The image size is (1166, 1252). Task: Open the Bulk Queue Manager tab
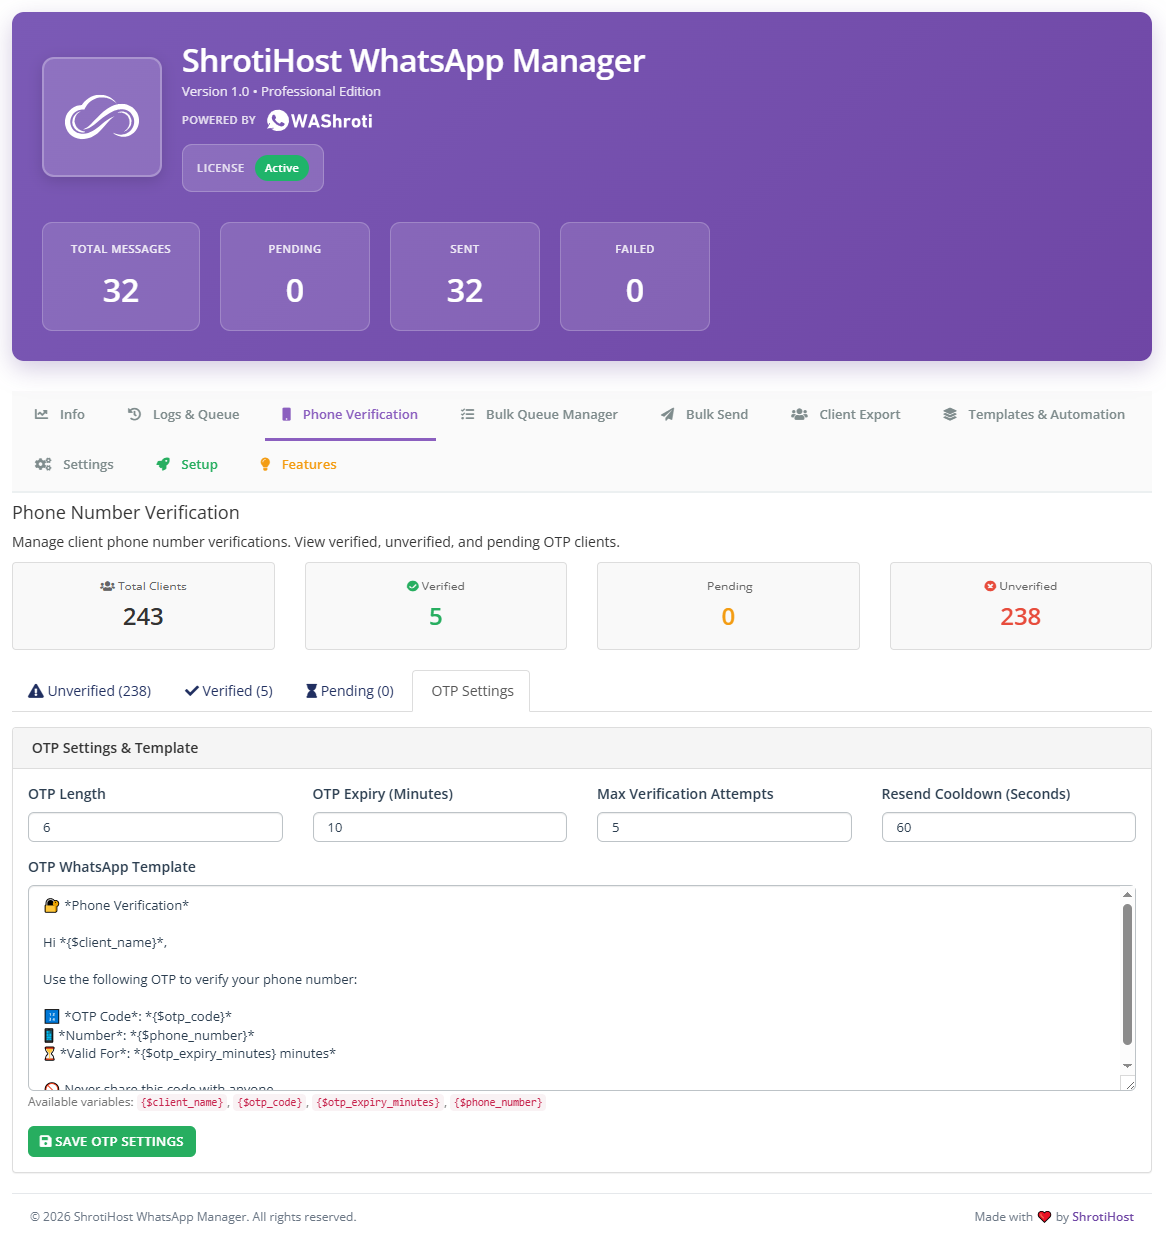point(539,414)
